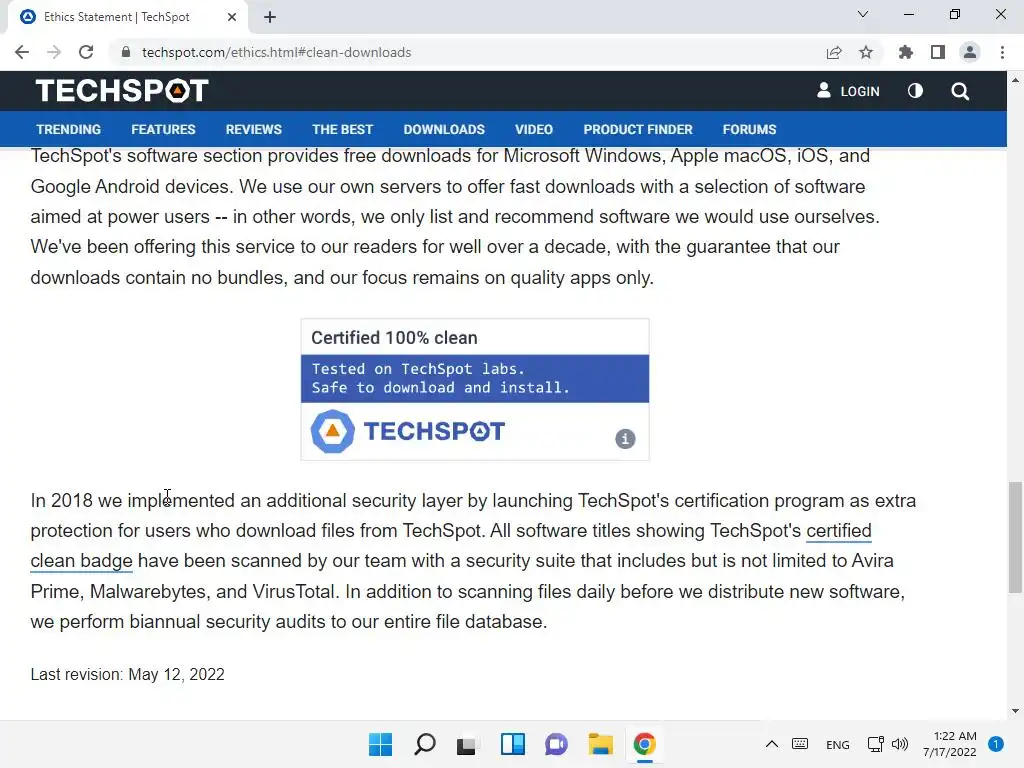Open the REVIEWS menu item
Image resolution: width=1024 pixels, height=768 pixels.
point(253,129)
